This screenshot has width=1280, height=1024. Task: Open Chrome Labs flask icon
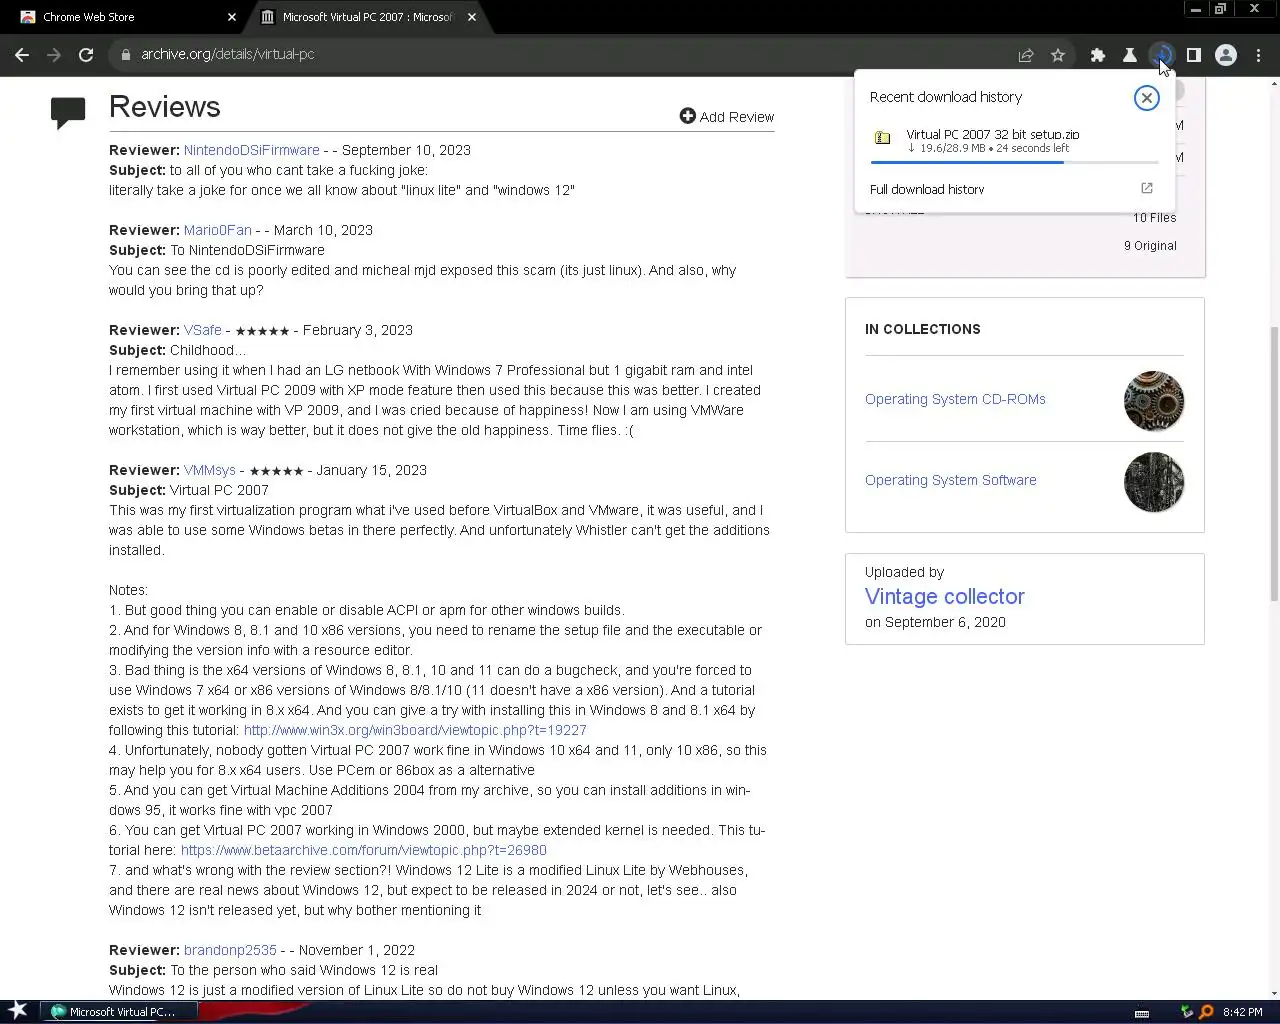1130,55
